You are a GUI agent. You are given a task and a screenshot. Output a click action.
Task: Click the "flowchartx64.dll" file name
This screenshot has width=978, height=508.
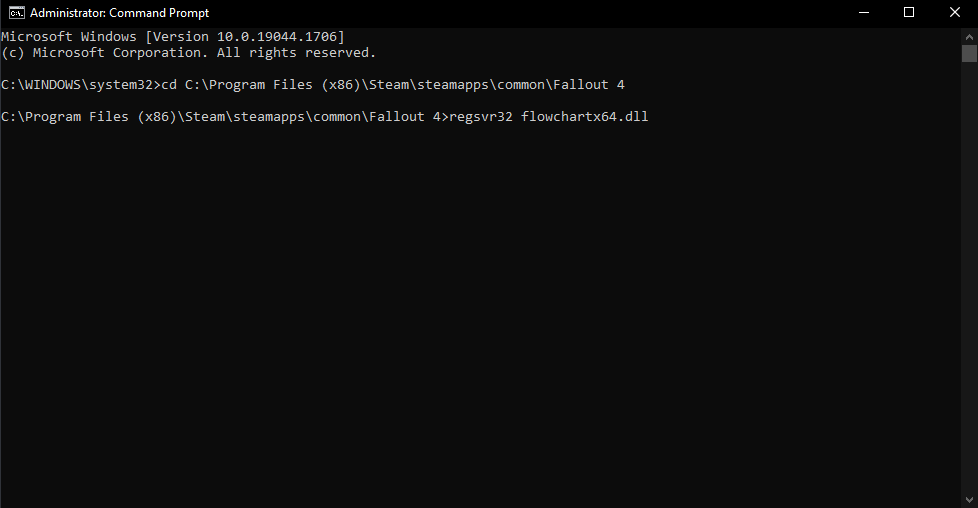click(585, 117)
